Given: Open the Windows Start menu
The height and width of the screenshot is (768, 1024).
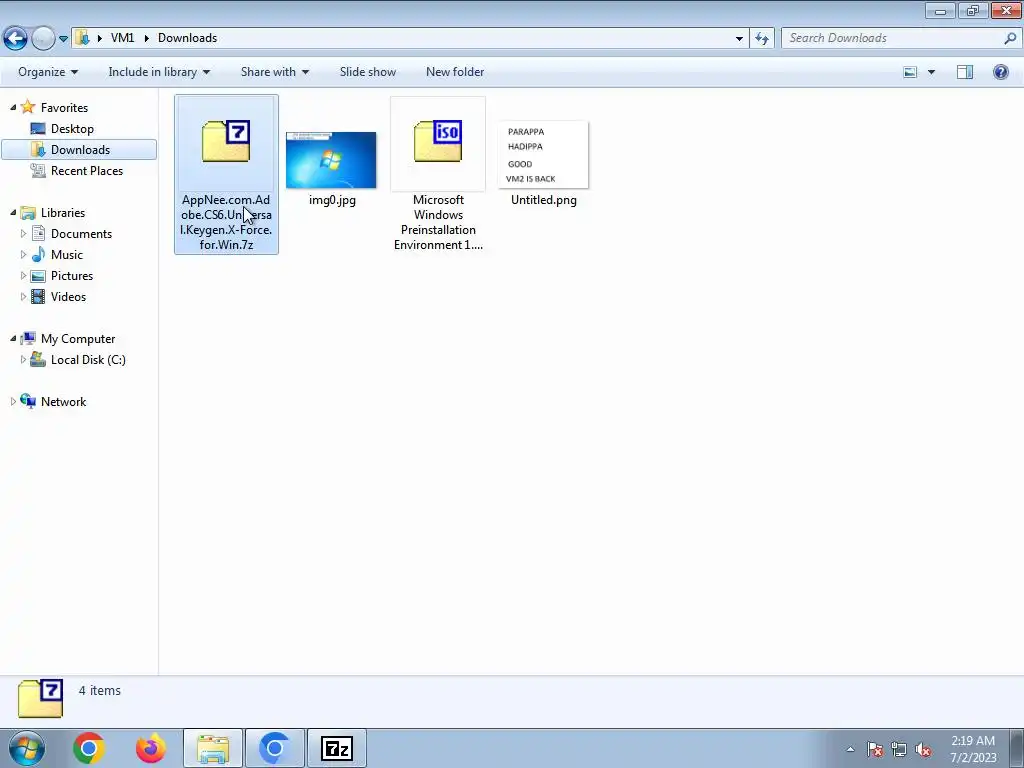Looking at the screenshot, I should point(27,748).
